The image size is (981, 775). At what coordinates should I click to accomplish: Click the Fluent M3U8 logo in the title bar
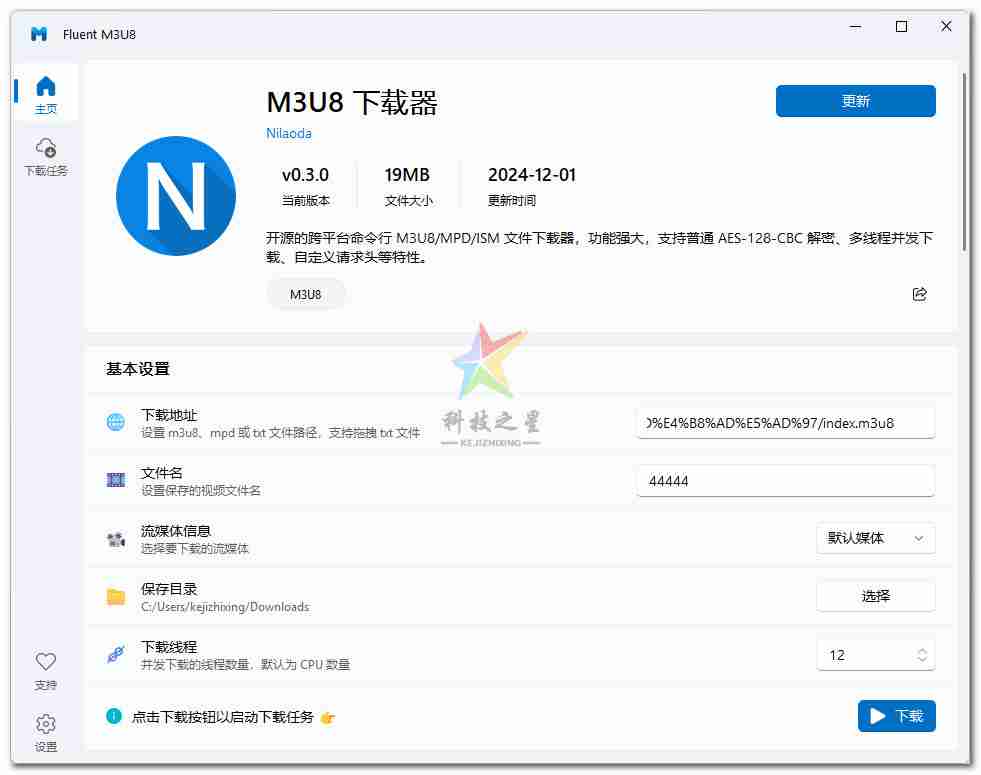39,34
